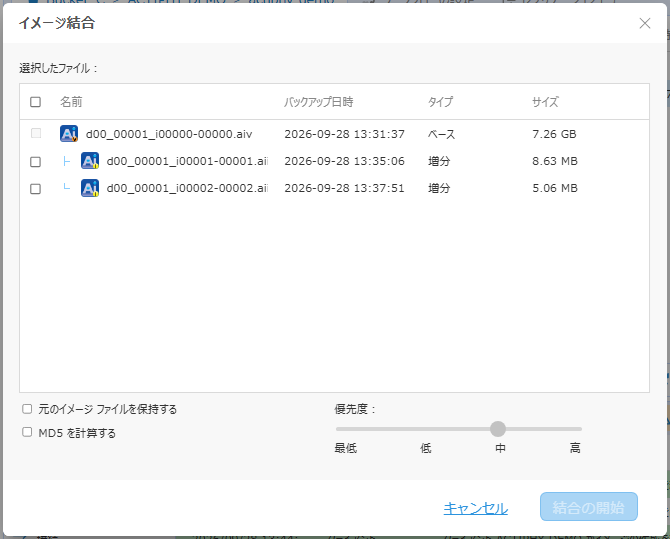Enable MD5 を計算する option
The image size is (670, 539).
[27, 432]
